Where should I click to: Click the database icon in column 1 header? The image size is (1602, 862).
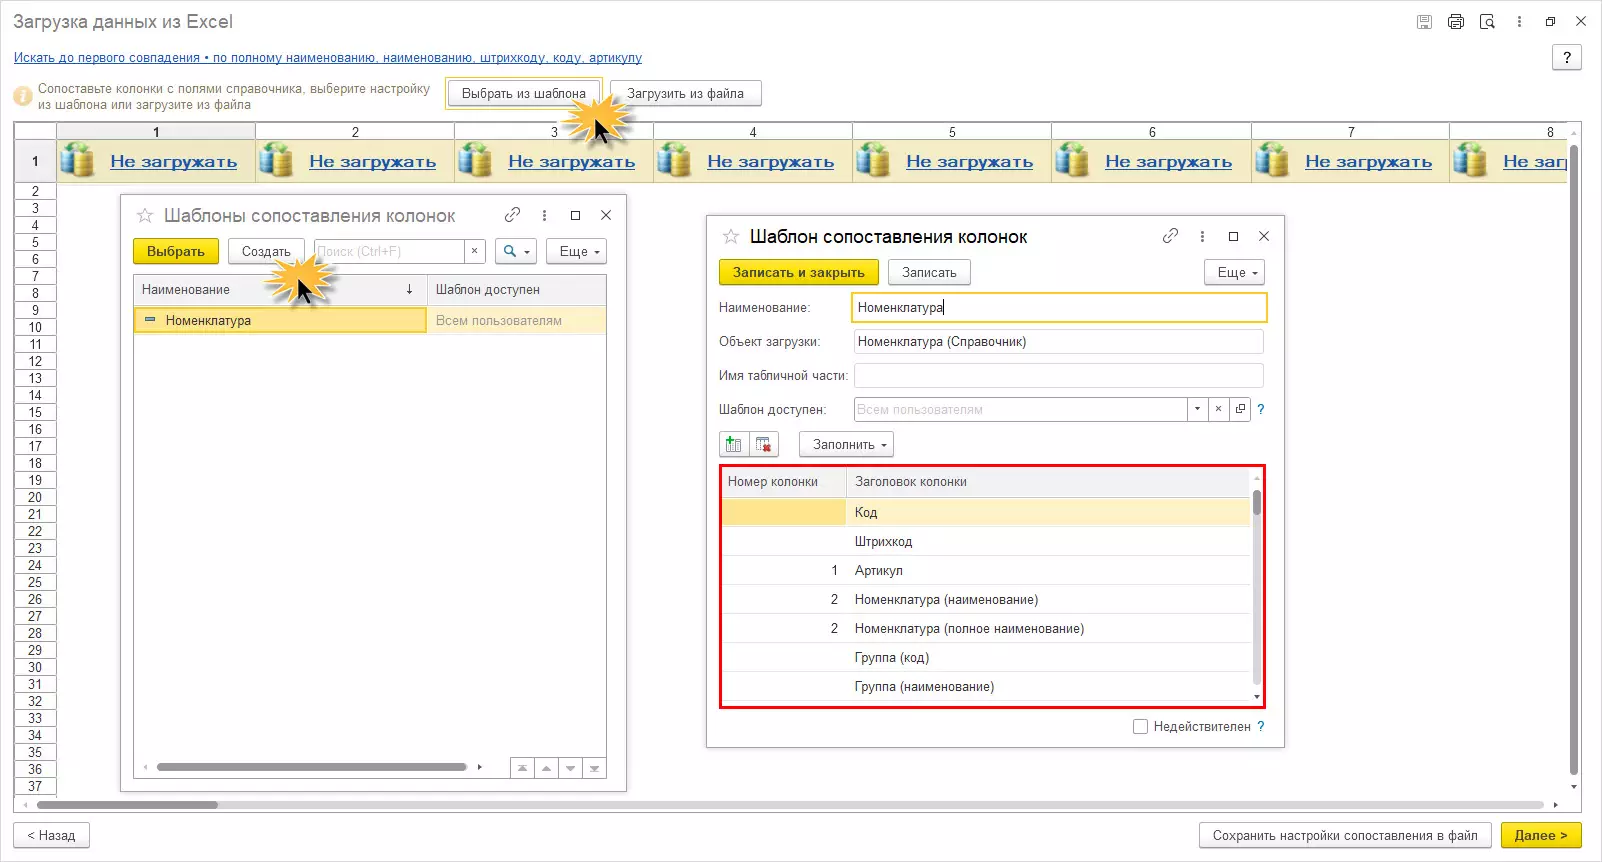click(78, 160)
